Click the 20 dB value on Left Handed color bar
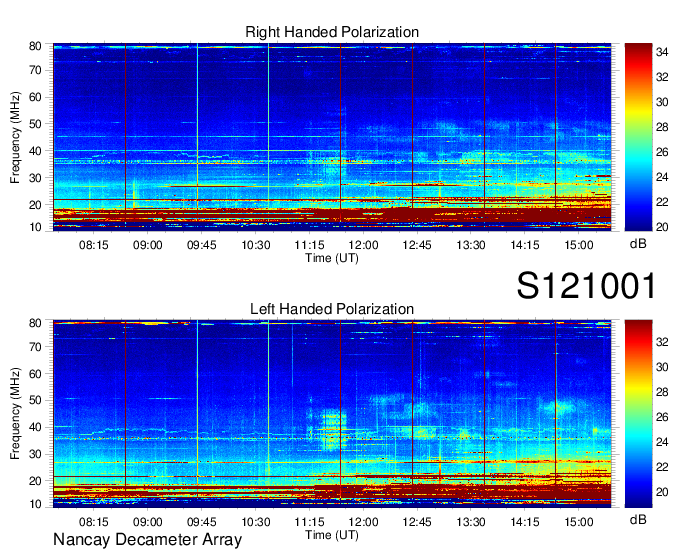The width and height of the screenshot is (680, 552). click(x=662, y=492)
